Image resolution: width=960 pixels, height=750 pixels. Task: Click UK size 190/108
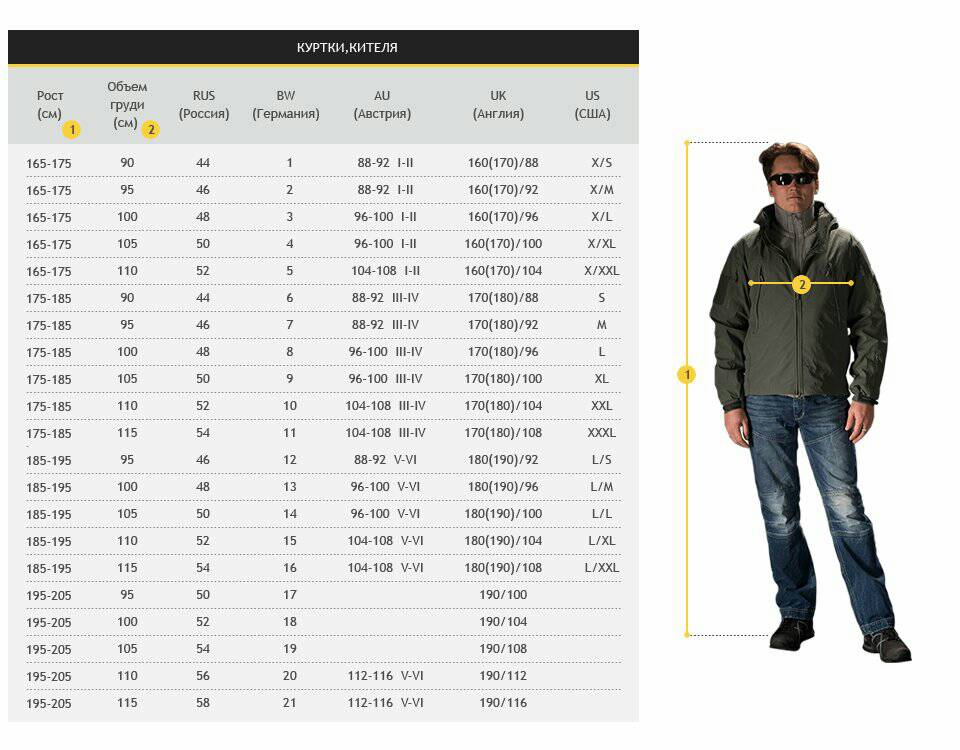503,648
